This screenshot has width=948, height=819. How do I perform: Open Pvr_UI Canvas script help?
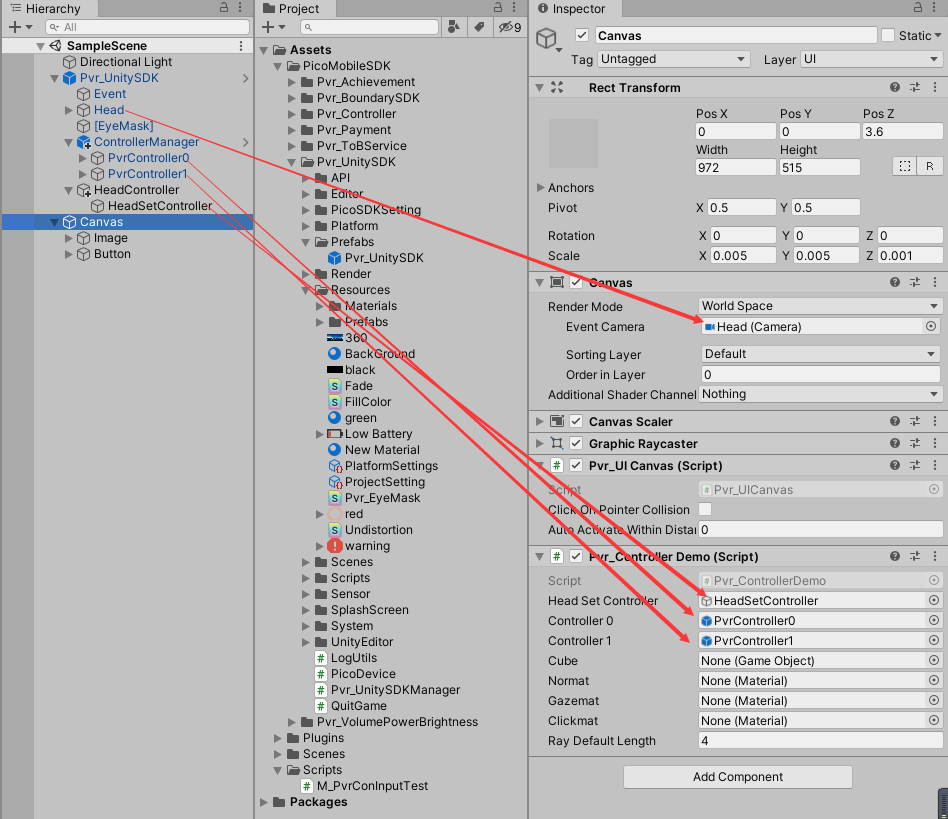tap(895, 465)
